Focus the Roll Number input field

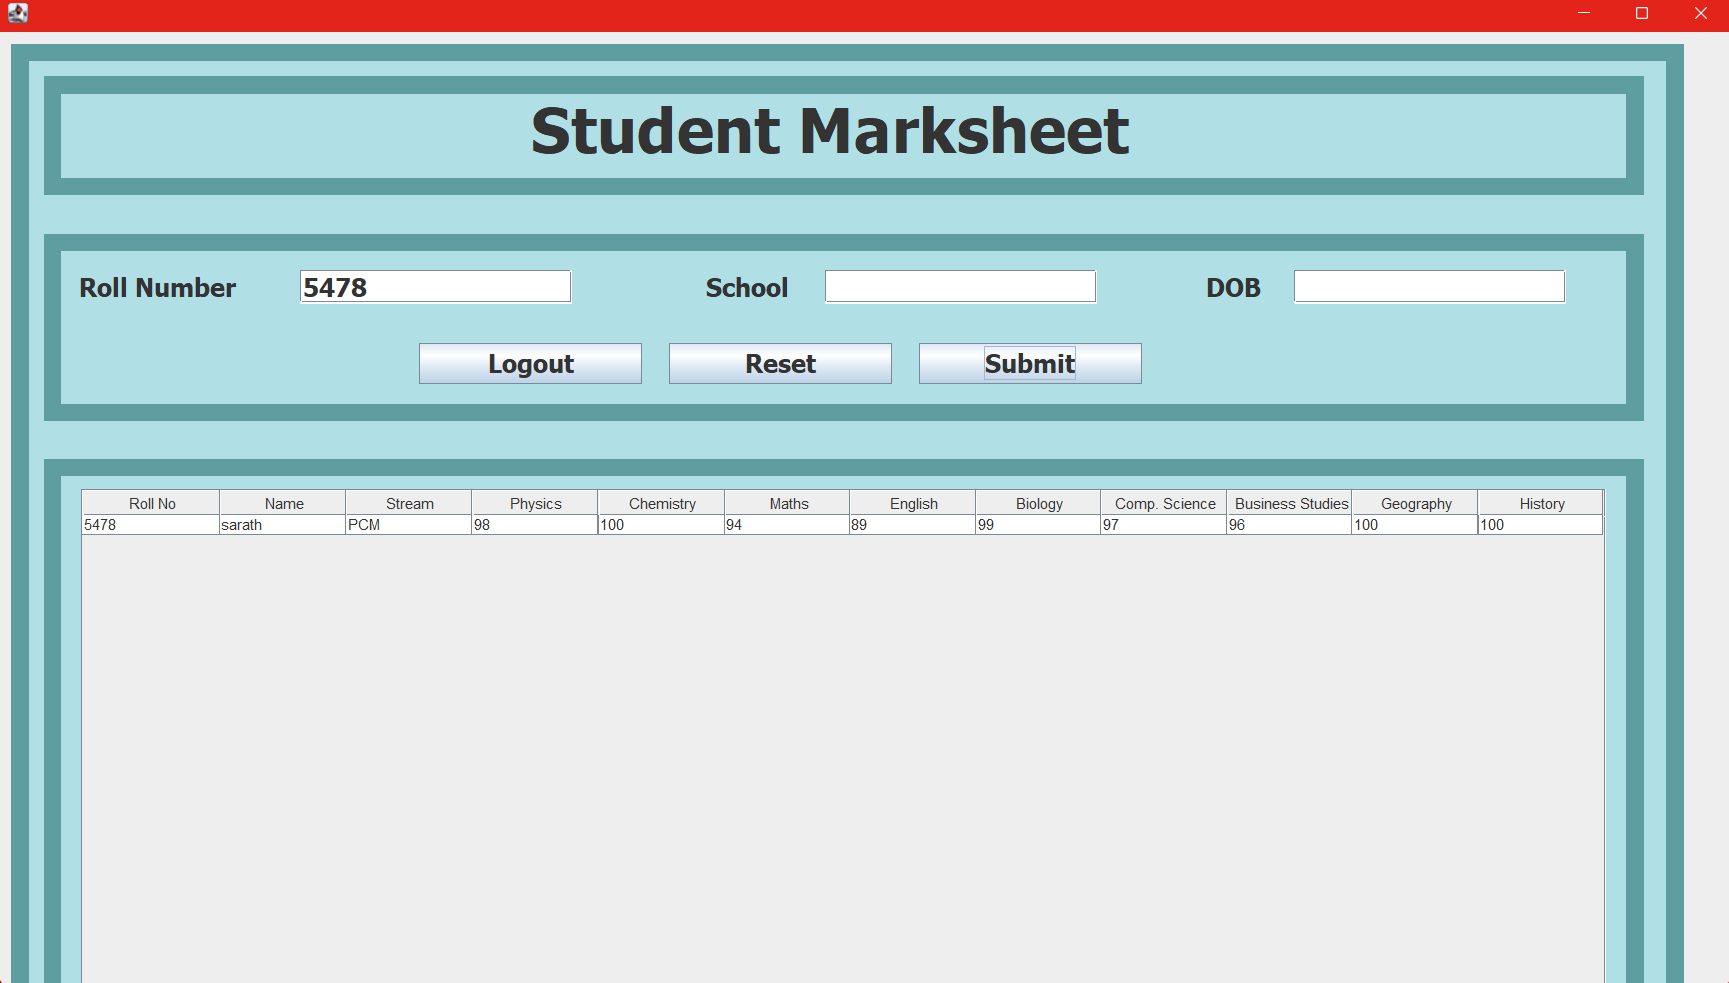[435, 287]
